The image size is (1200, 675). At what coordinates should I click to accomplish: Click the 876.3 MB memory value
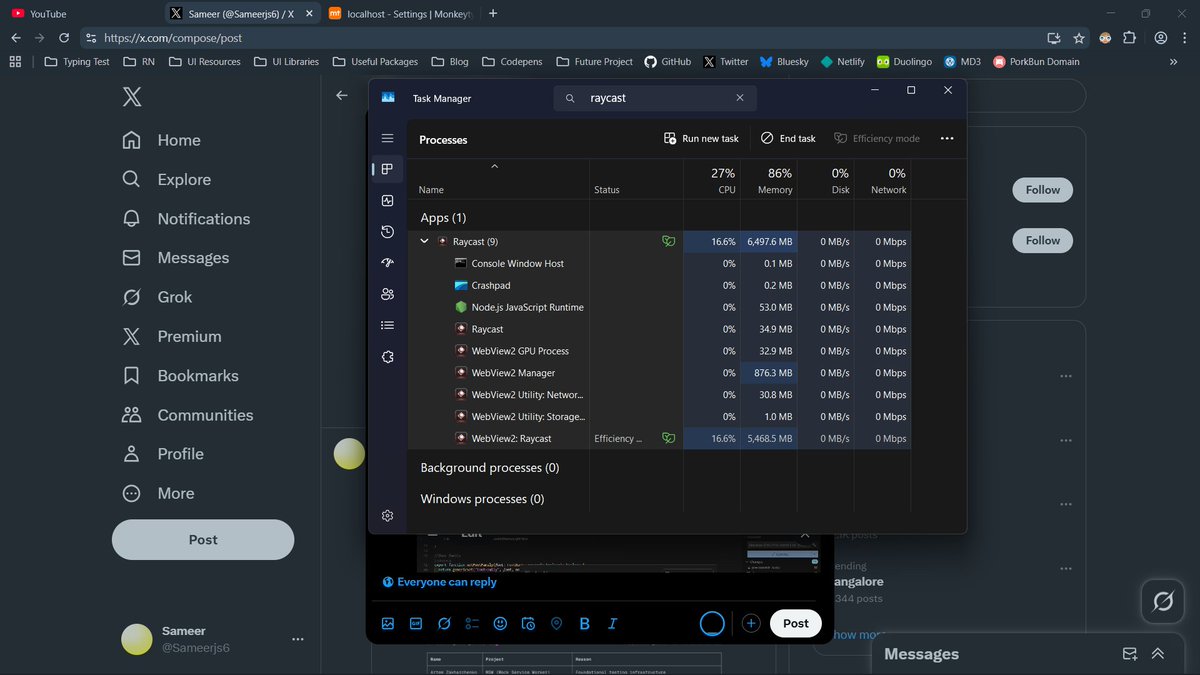click(x=773, y=373)
